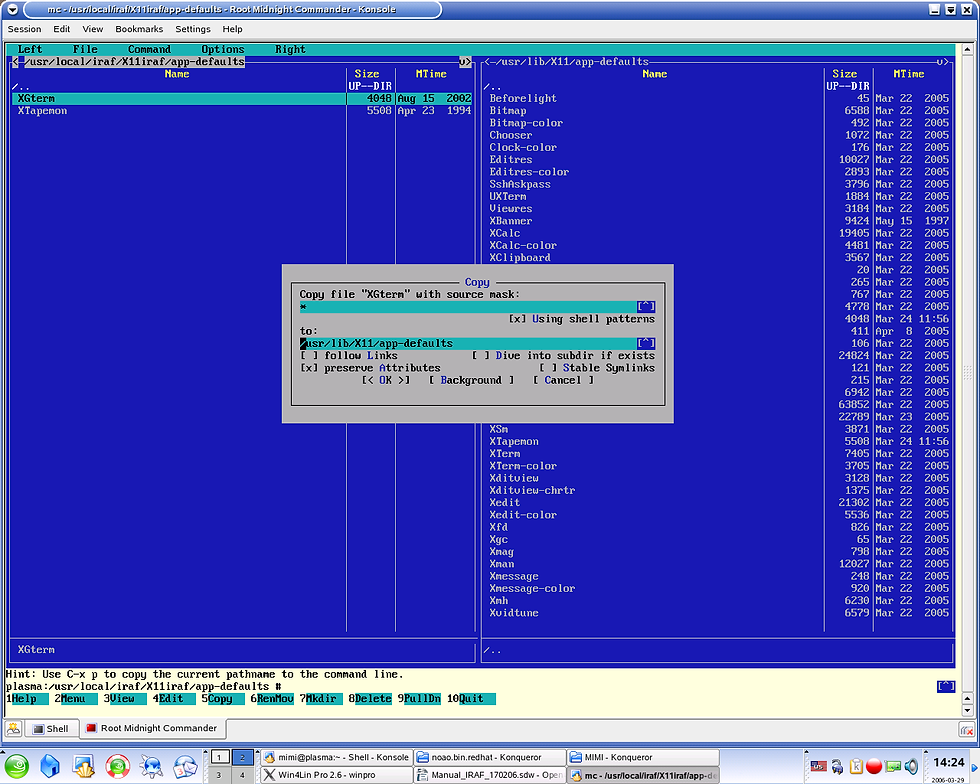Confirm the copy with the OK button
The image size is (980, 784).
coord(386,380)
